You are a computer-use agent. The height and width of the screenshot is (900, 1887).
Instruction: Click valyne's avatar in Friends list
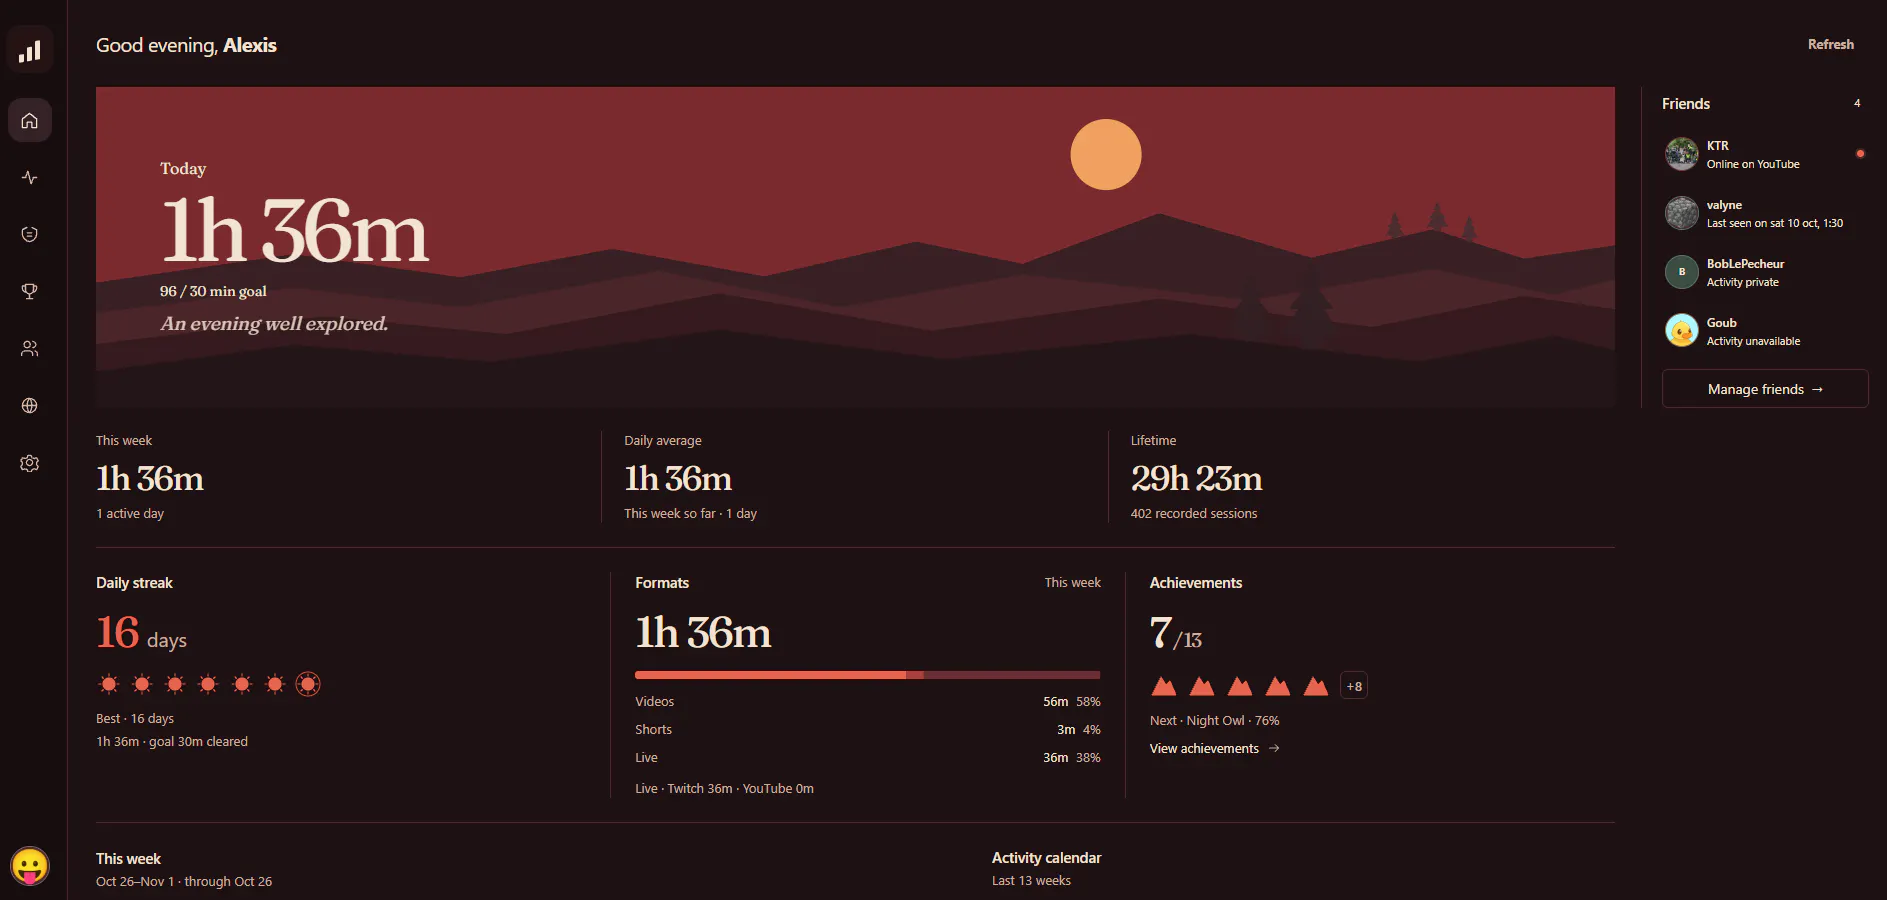1682,213
